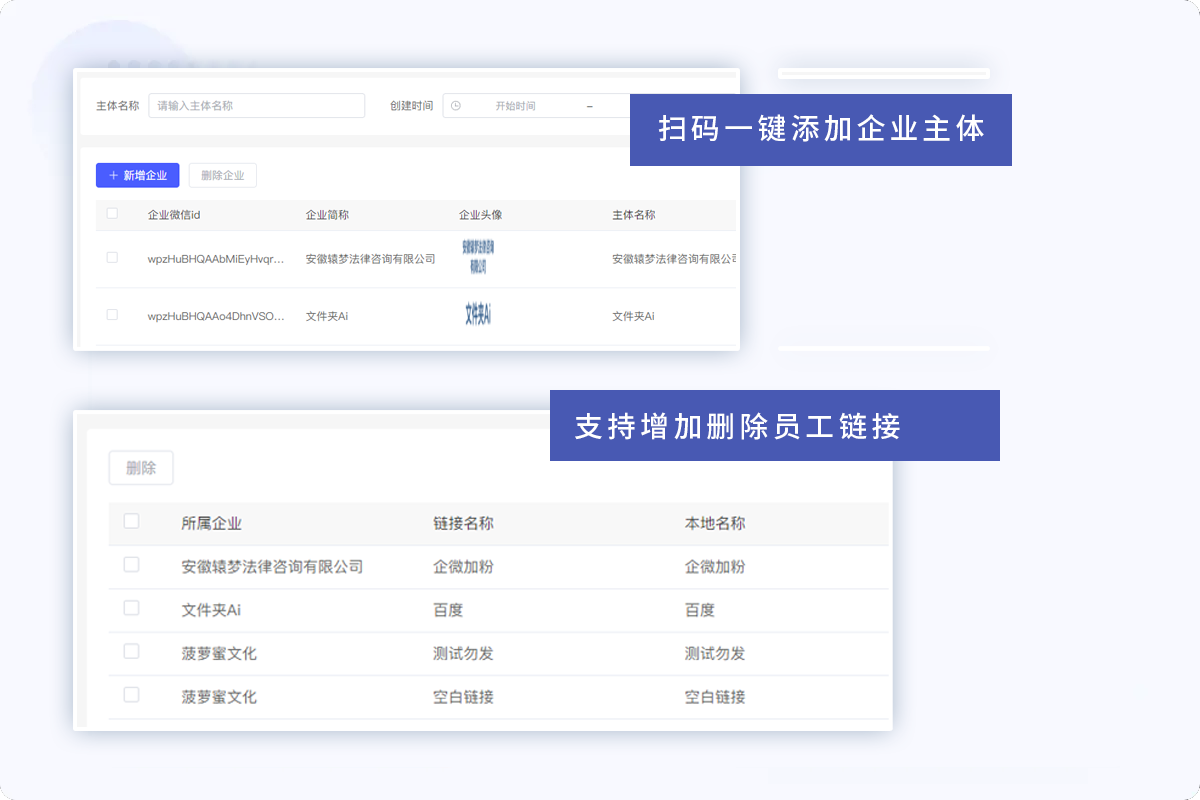Viewport: 1200px width, 800px height.
Task: Click inside the 请输入主体名称 input field
Action: (x=255, y=105)
